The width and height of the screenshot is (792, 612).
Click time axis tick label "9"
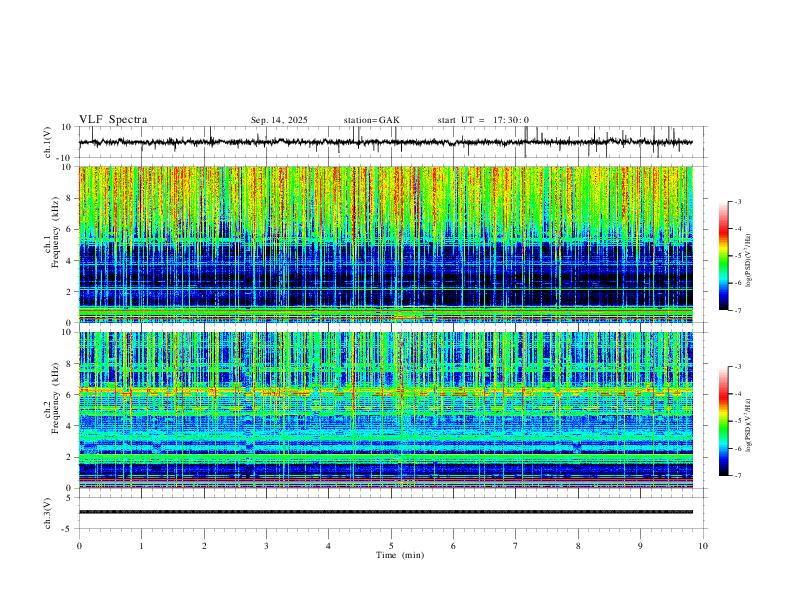point(640,546)
